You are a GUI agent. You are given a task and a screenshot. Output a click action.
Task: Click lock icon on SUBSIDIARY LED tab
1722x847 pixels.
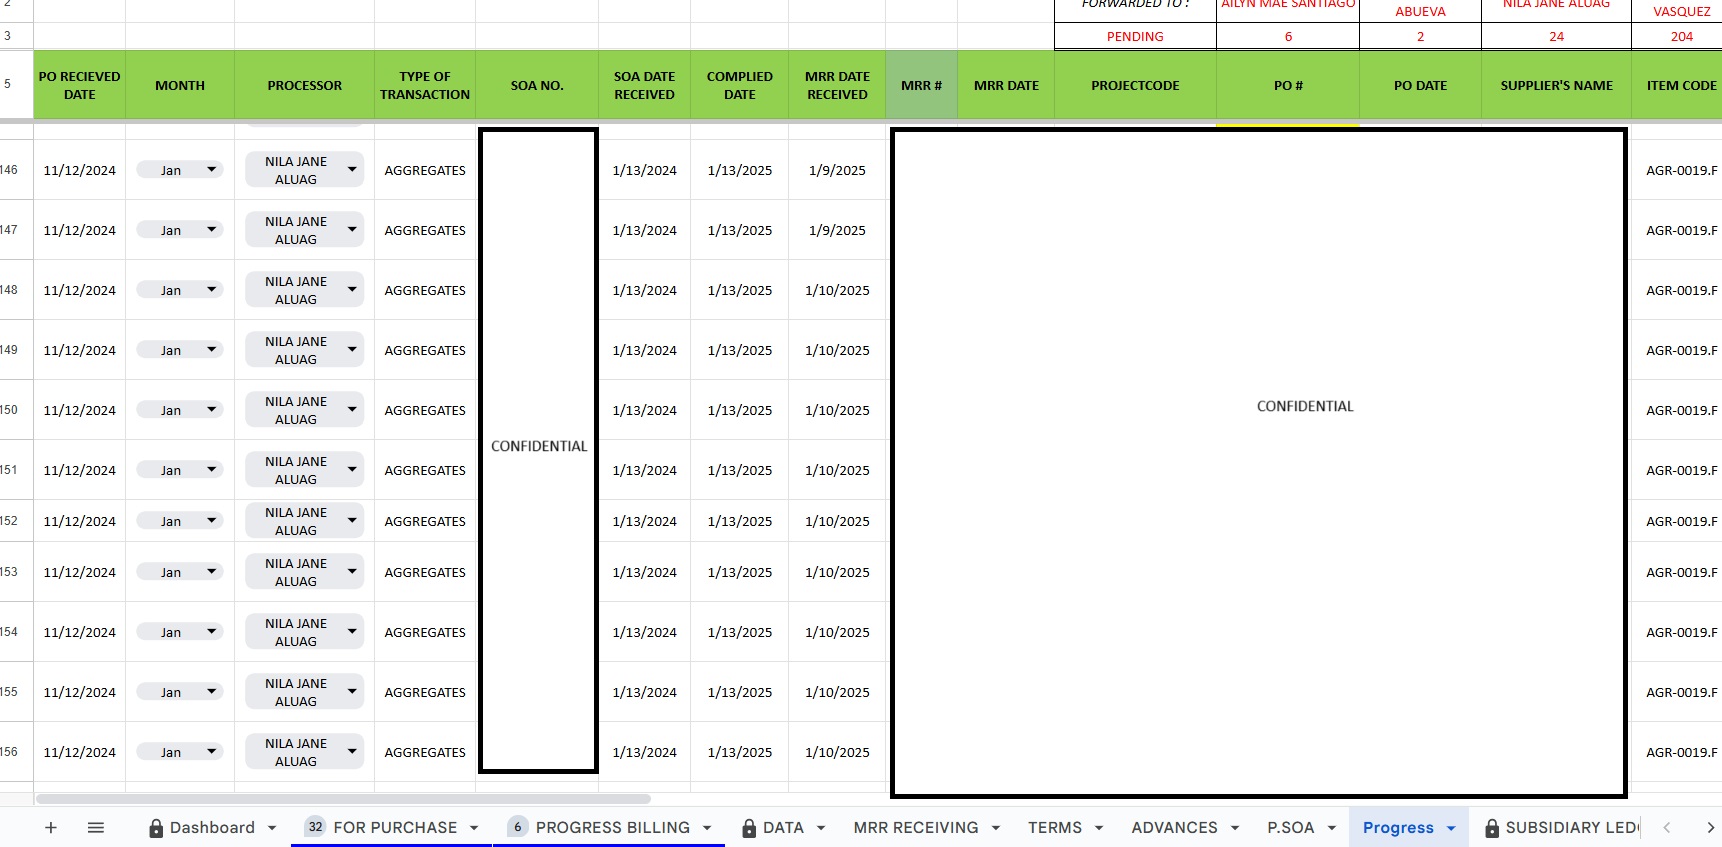tap(1492, 828)
